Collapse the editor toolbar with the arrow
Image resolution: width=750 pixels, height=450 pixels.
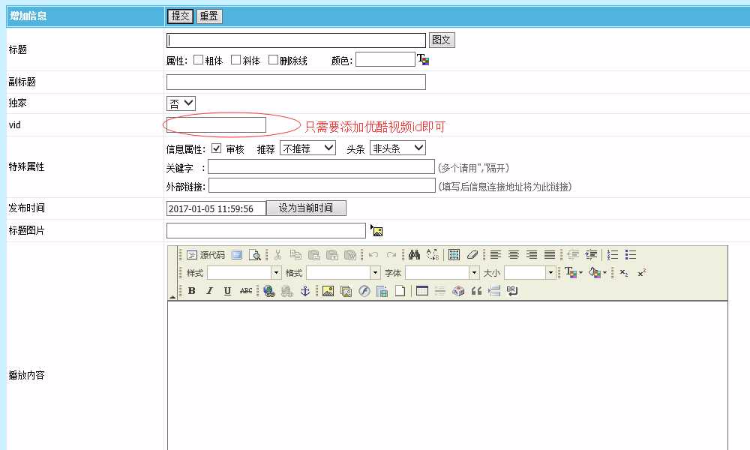click(172, 296)
